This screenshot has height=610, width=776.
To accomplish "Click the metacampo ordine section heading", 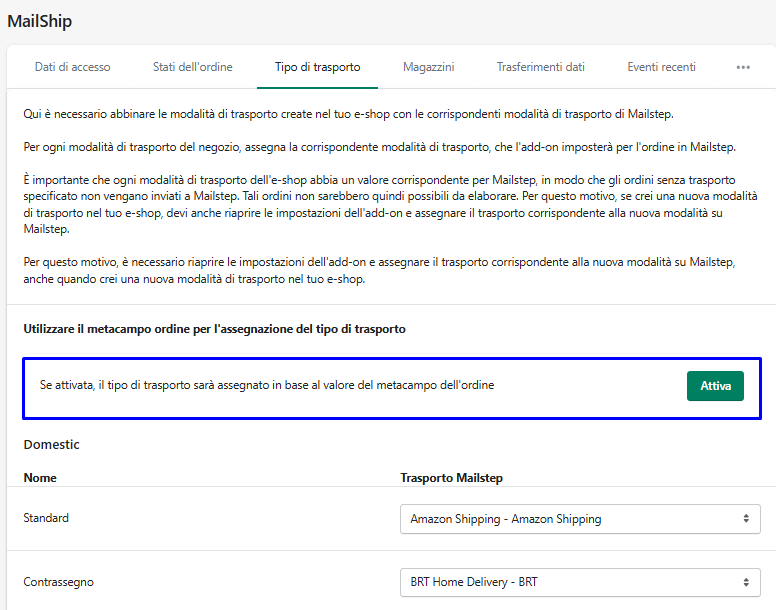I will 215,329.
